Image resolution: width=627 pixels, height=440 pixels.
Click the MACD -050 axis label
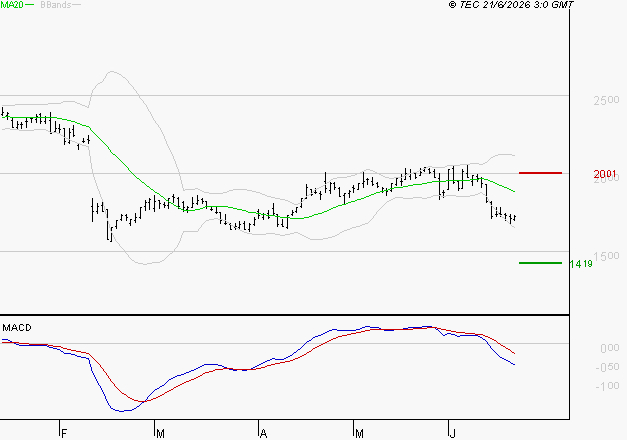coord(607,367)
